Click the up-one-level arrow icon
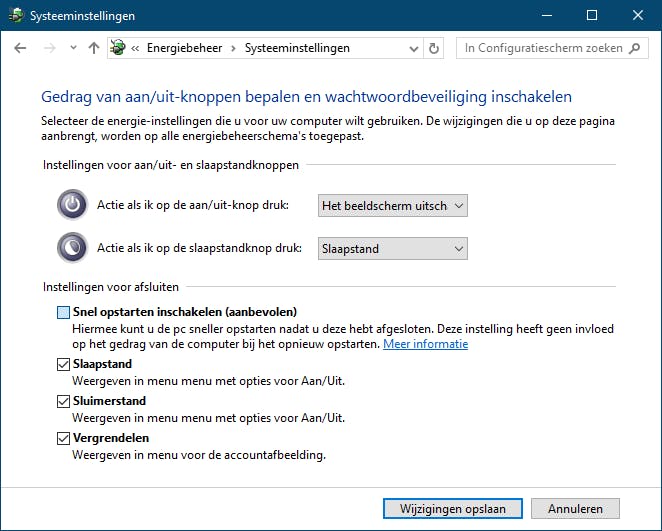Screen dimensions: 662x531 coord(94,48)
